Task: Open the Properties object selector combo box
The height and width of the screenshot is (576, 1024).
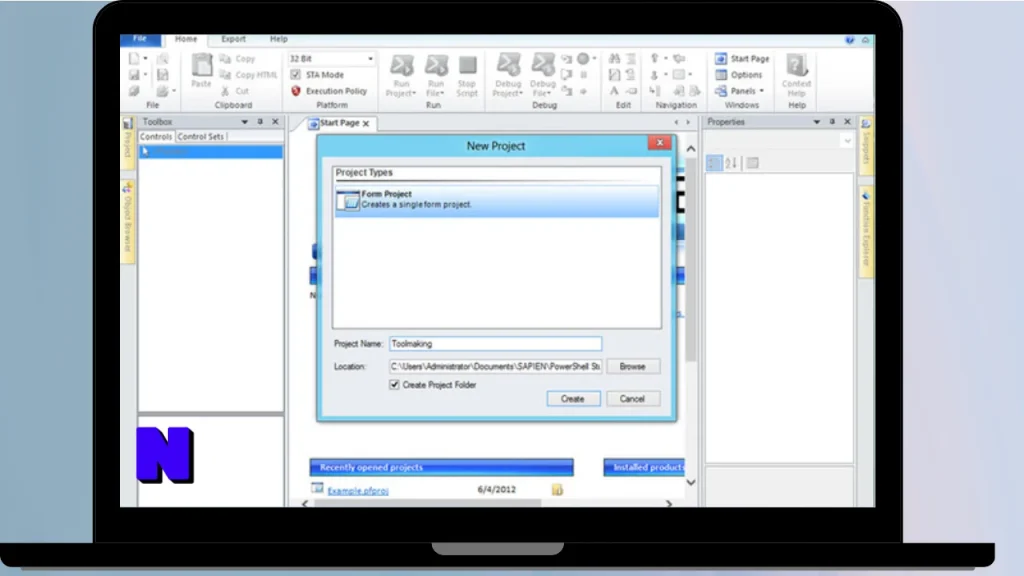Action: (x=780, y=141)
